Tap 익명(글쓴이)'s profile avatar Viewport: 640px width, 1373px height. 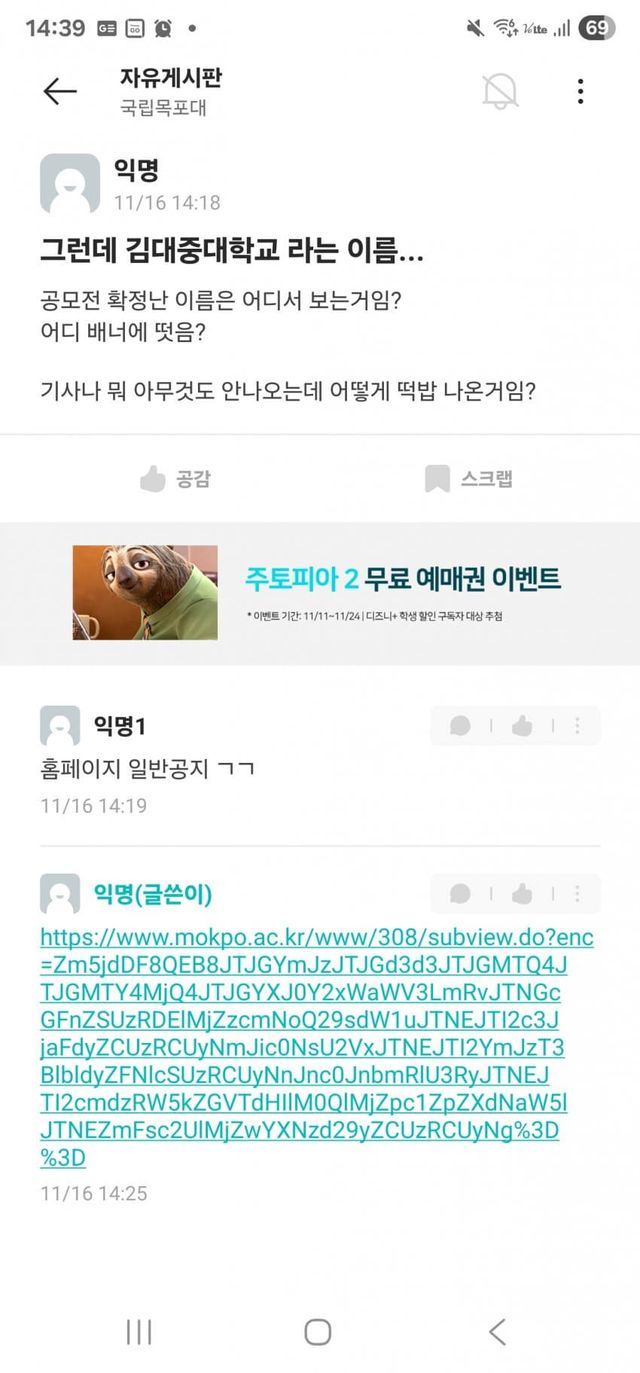60,894
